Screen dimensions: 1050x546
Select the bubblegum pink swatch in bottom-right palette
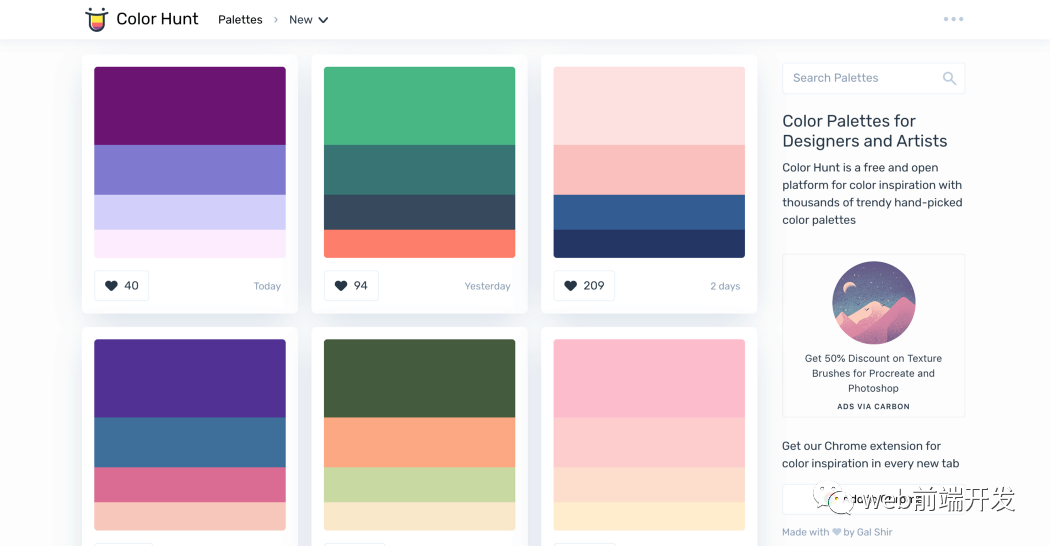coord(649,379)
